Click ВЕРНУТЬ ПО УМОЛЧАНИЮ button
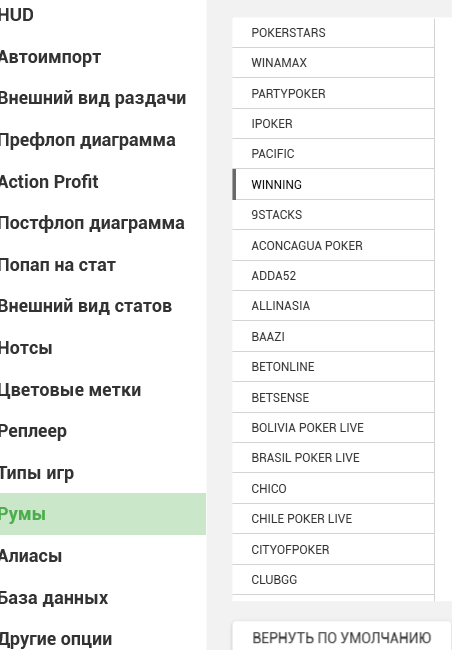 342,637
